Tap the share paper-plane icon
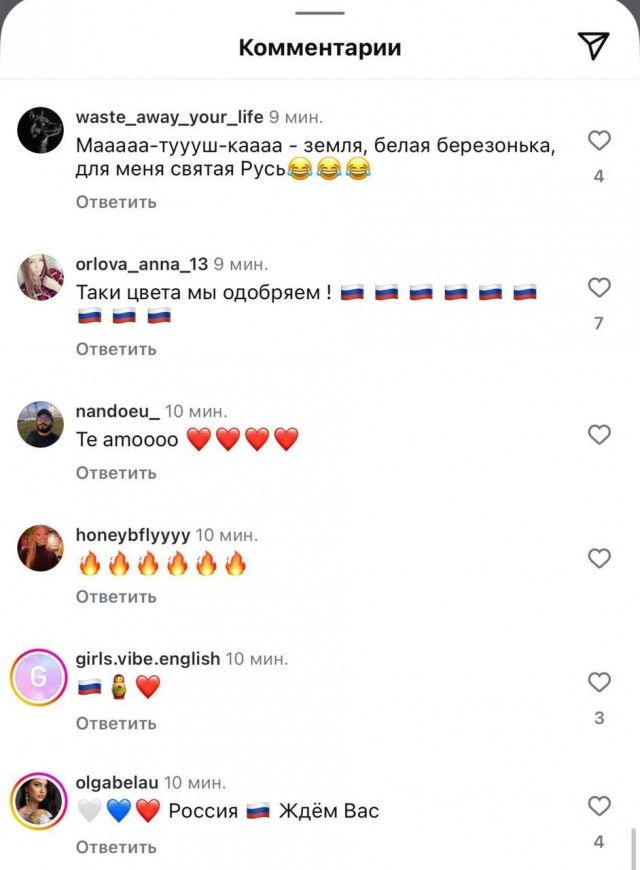 (x=593, y=45)
